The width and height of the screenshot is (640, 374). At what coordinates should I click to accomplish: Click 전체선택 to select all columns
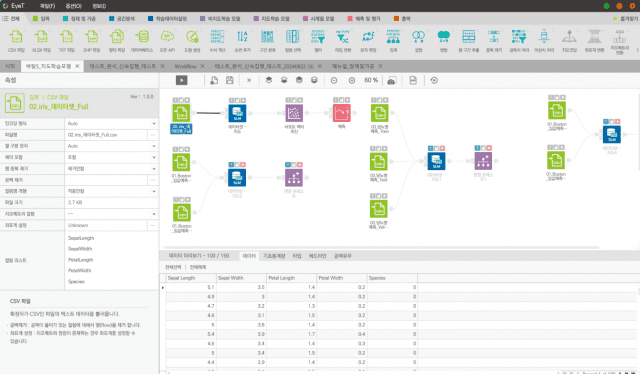[x=173, y=267]
